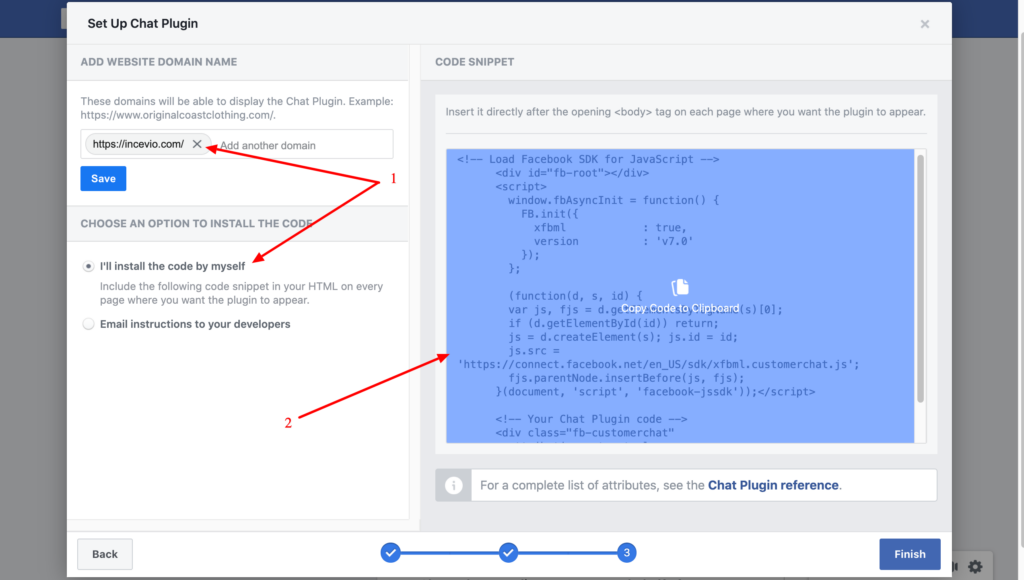Click the second completed step checkmark
The height and width of the screenshot is (580, 1024).
[x=508, y=552]
